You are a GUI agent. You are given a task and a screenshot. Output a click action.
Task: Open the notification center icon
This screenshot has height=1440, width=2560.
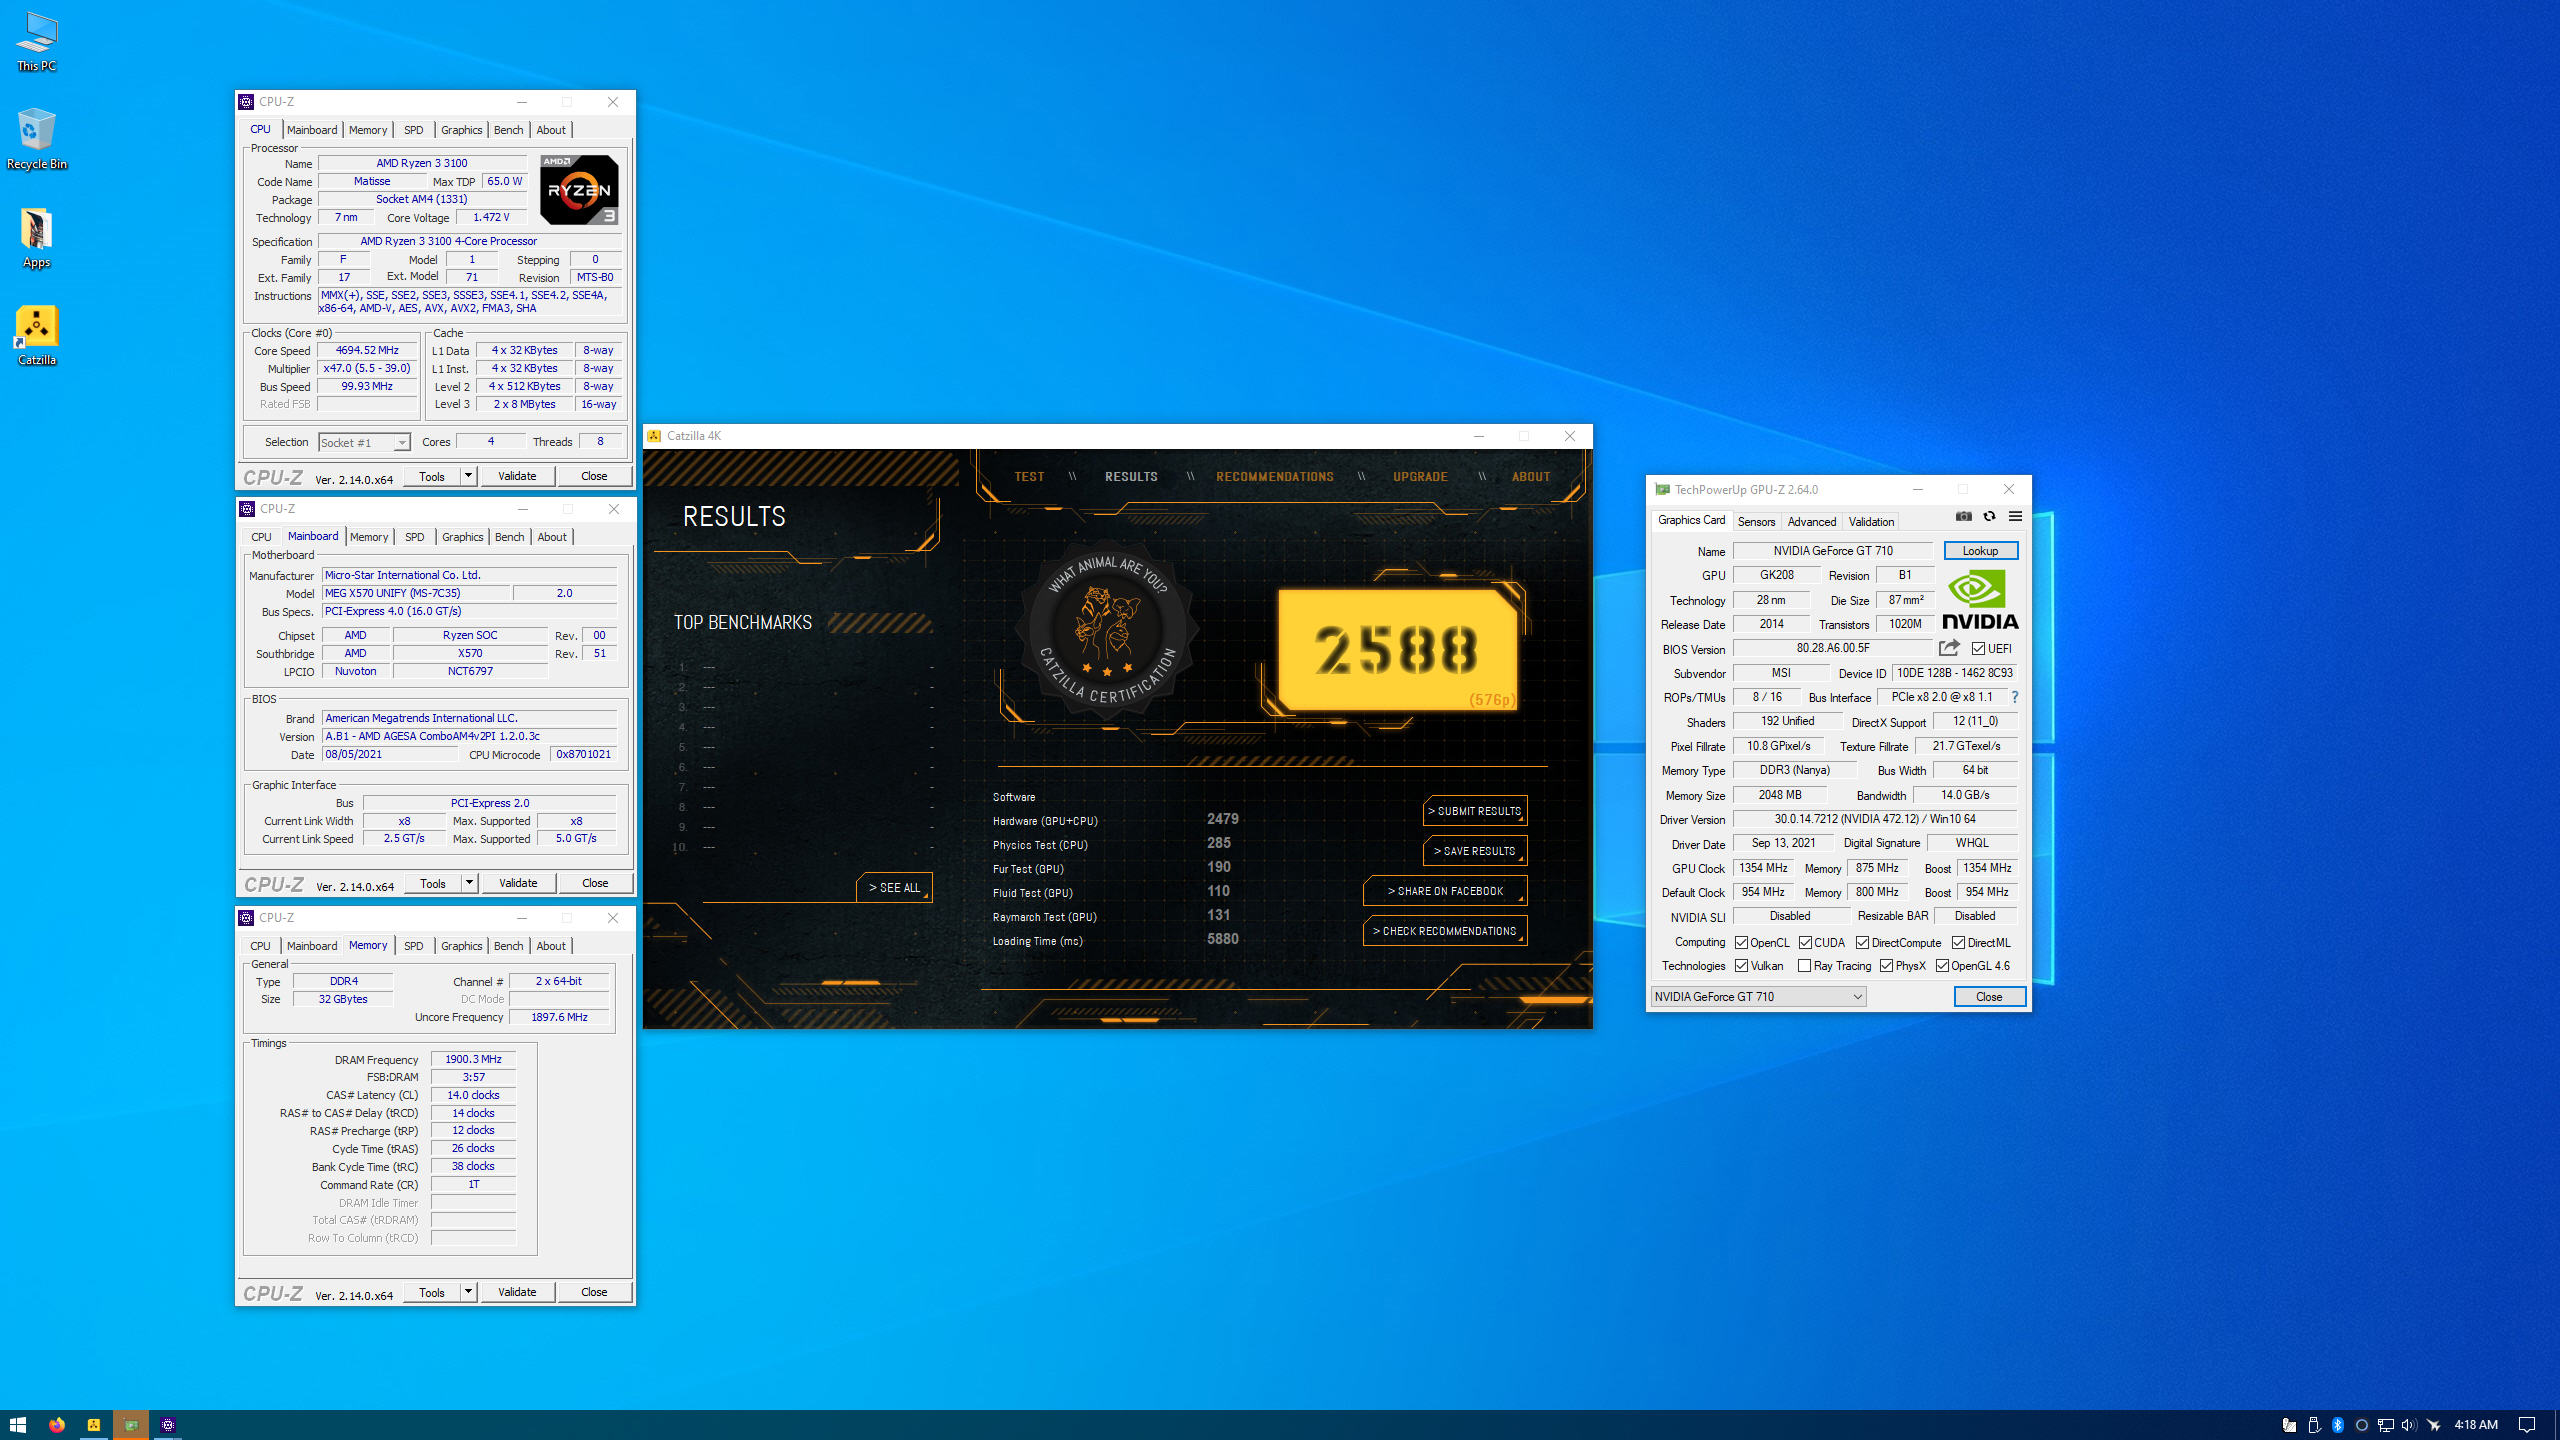pos(2527,1425)
